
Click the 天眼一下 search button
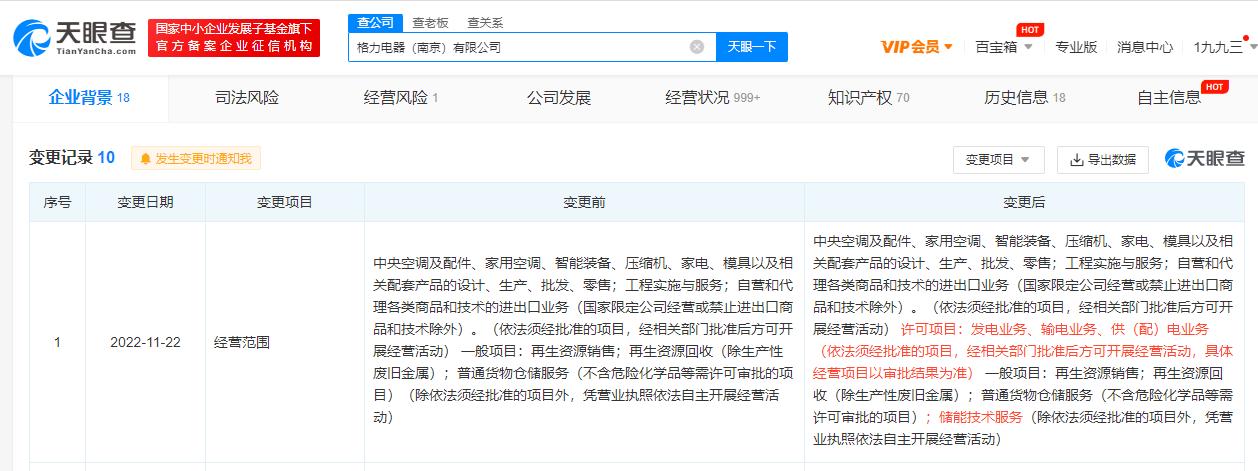(x=751, y=47)
